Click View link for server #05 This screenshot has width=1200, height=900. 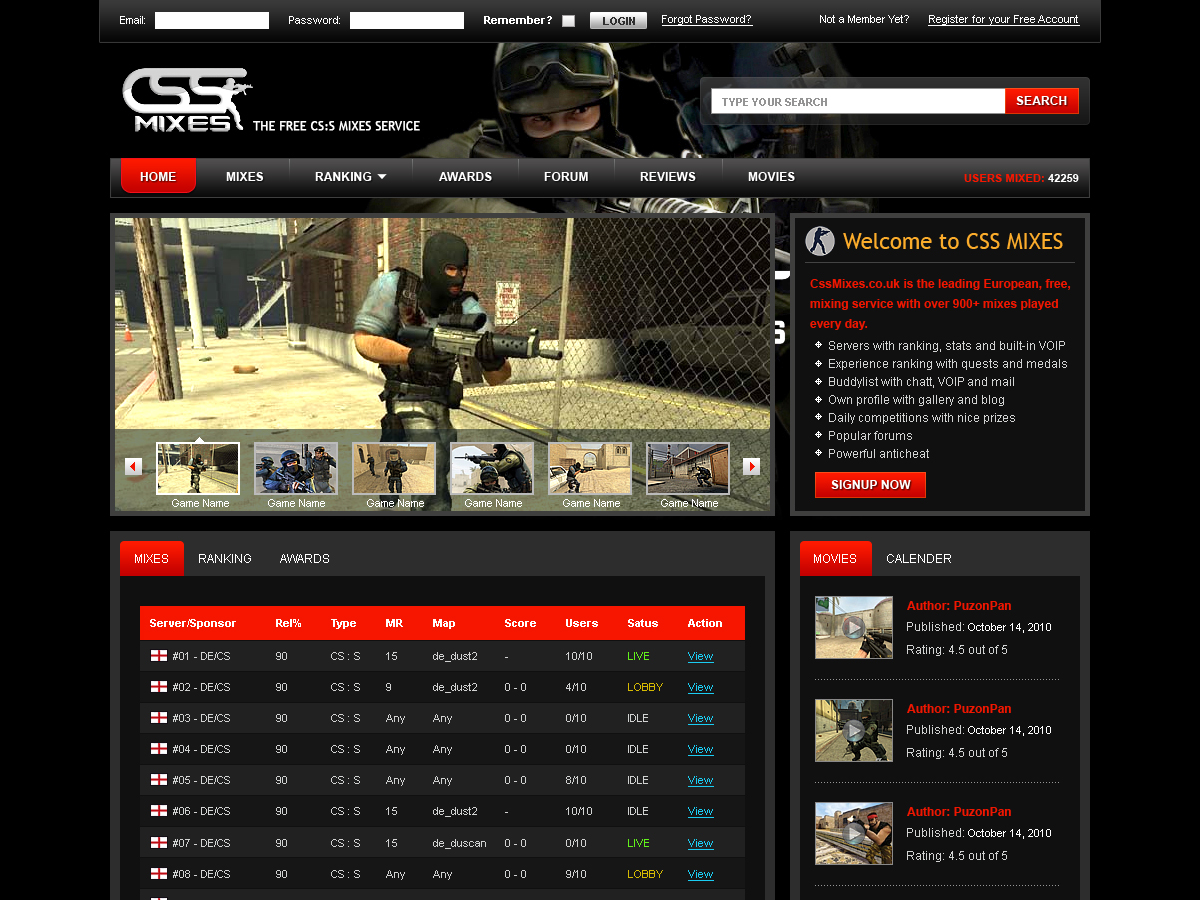tap(700, 780)
